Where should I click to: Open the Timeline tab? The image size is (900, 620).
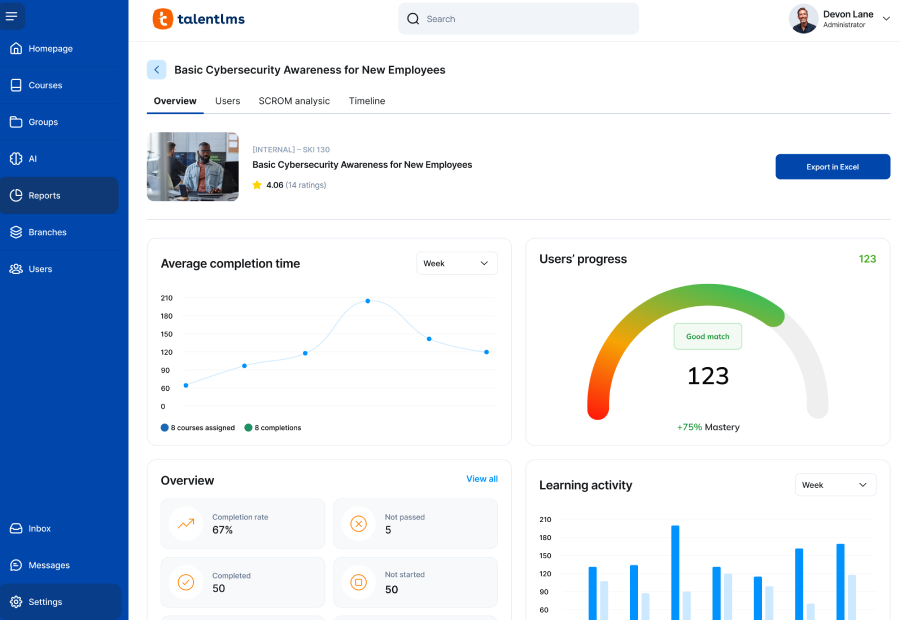[x=367, y=101]
